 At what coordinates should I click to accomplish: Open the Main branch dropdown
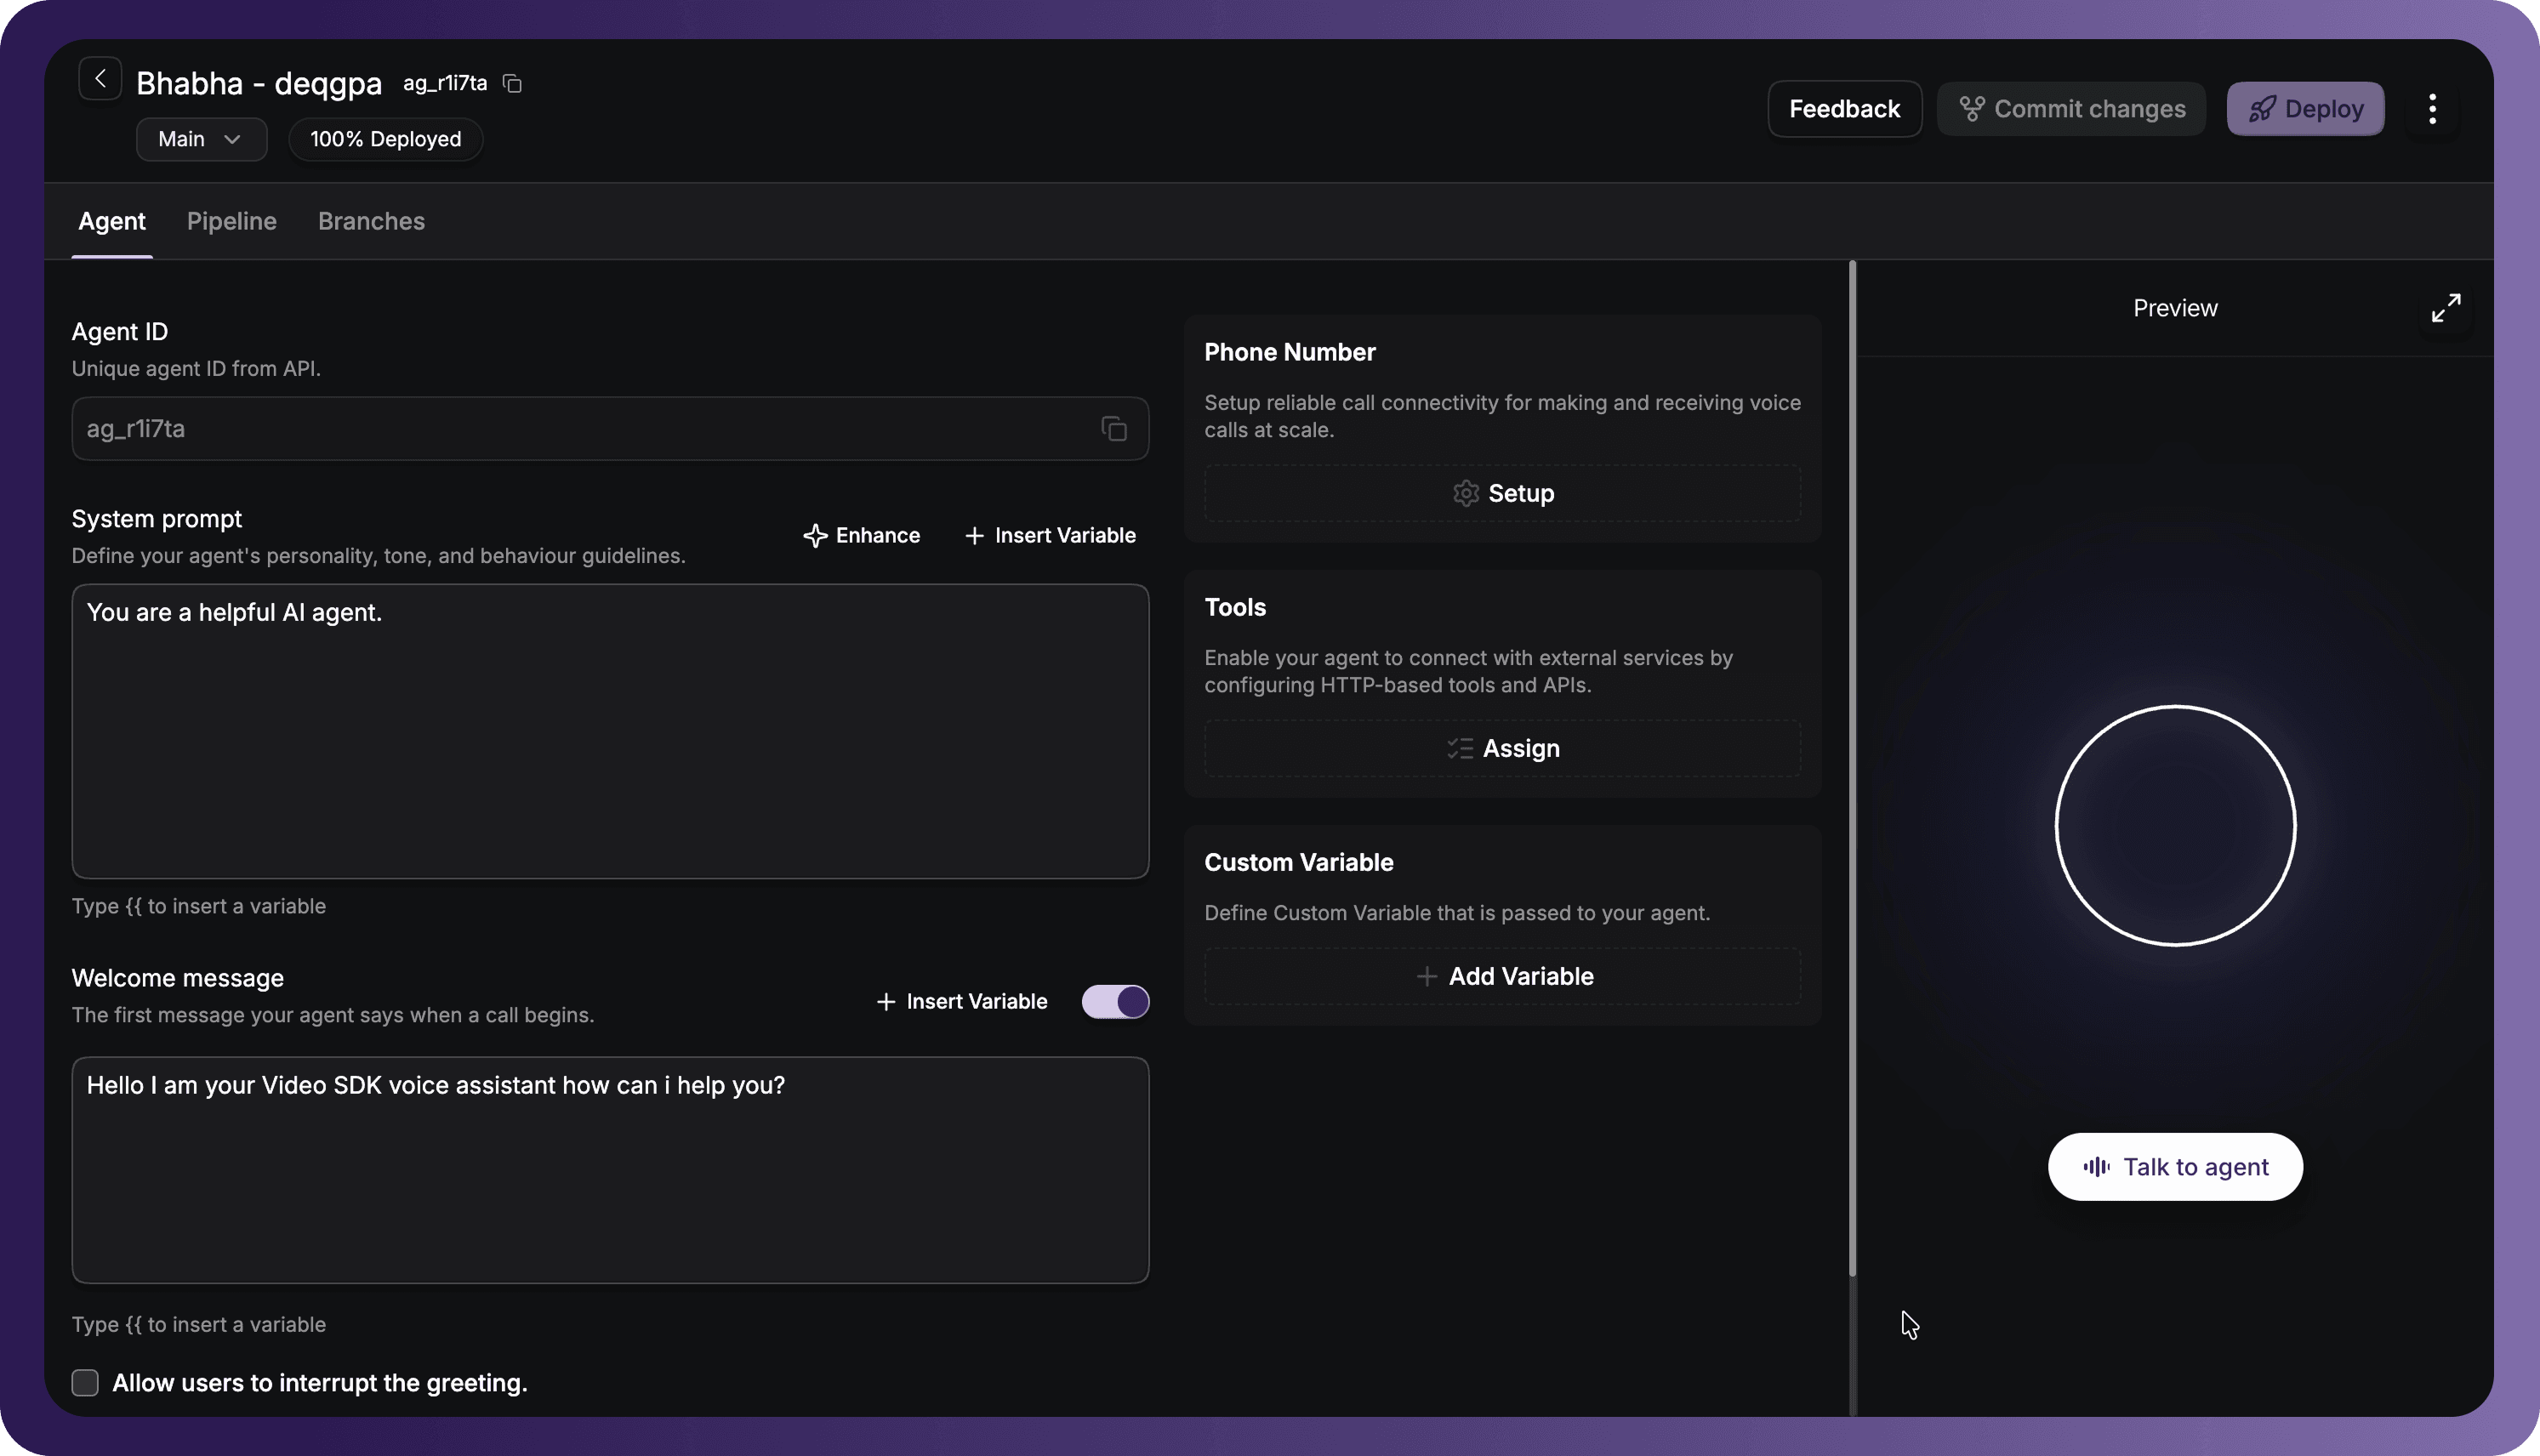coord(201,139)
